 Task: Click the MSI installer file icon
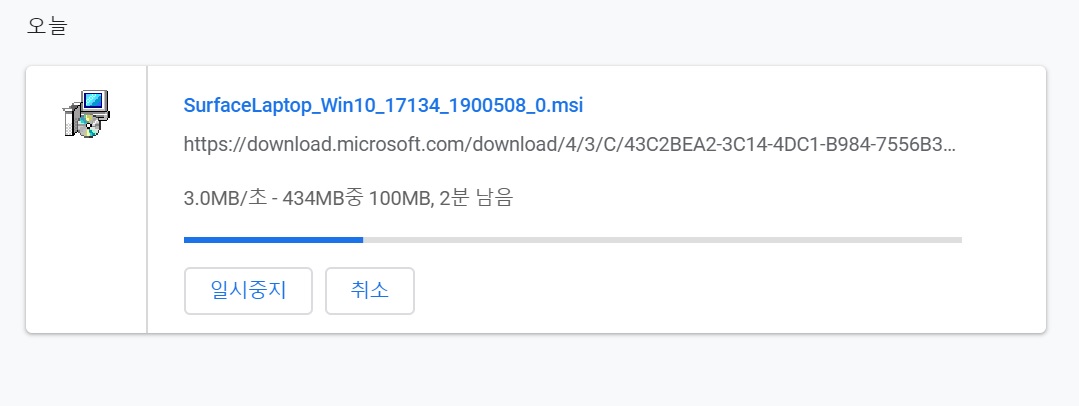87,113
